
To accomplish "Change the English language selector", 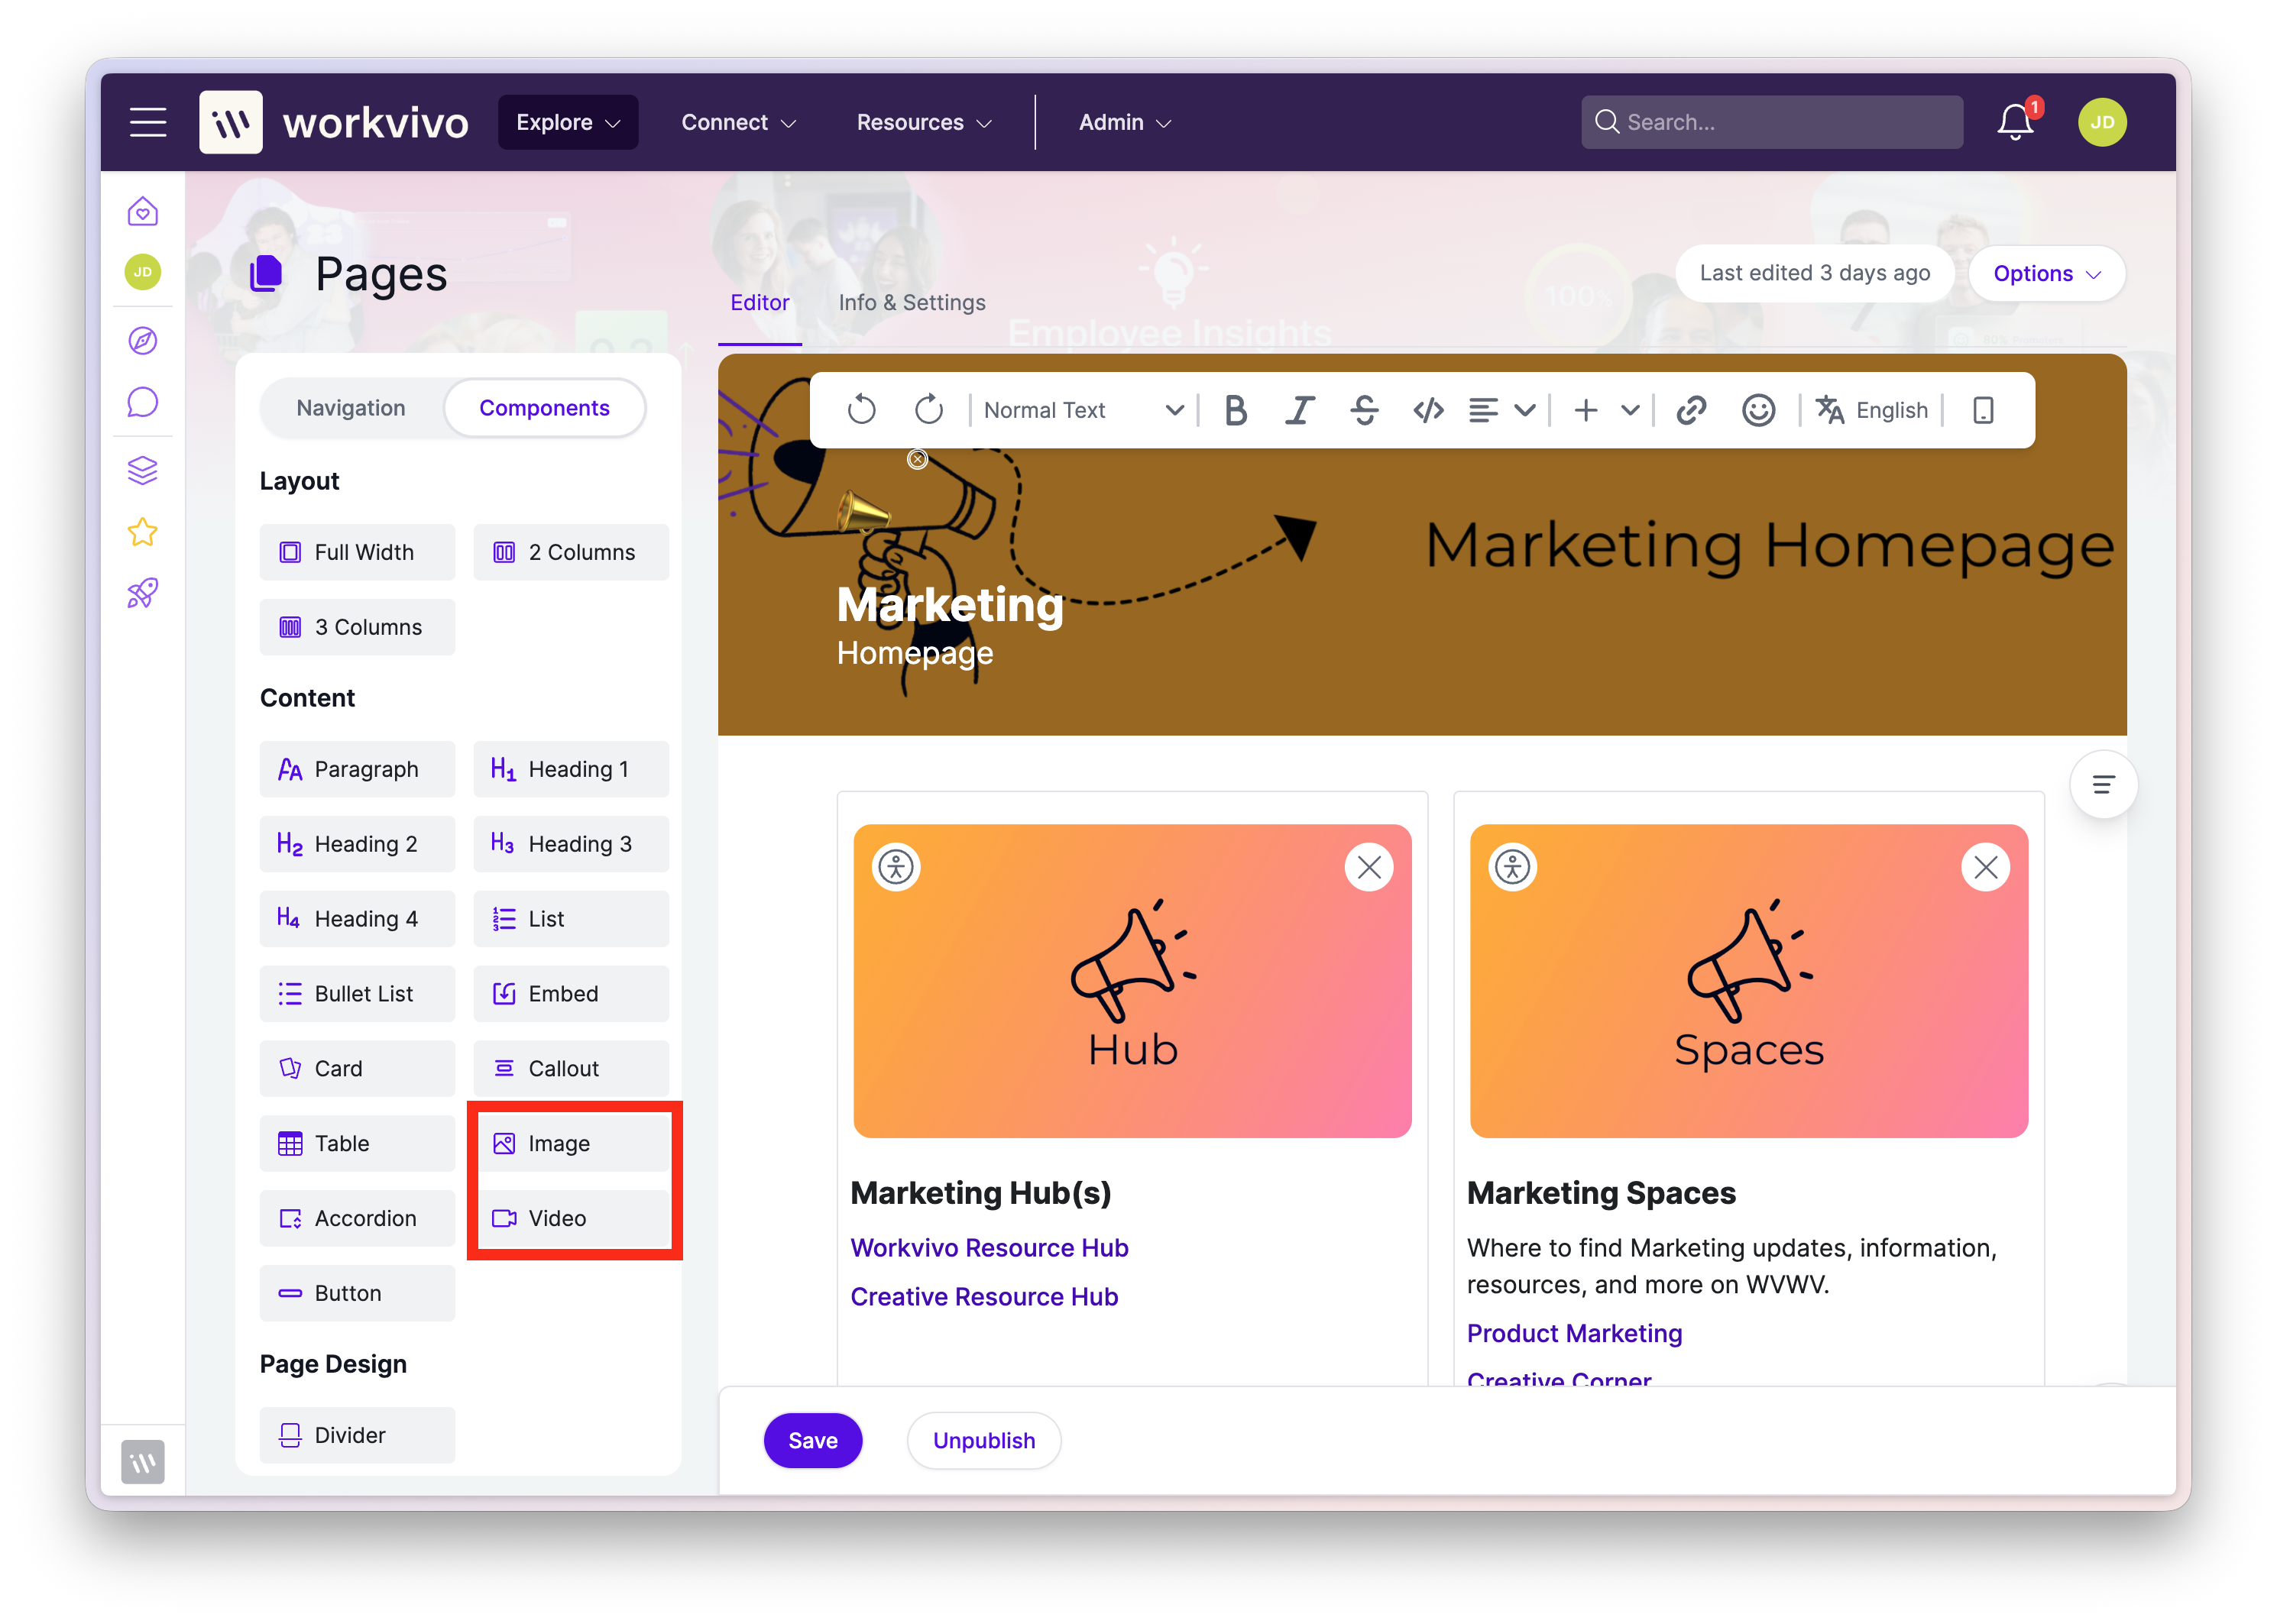I will coord(1872,410).
